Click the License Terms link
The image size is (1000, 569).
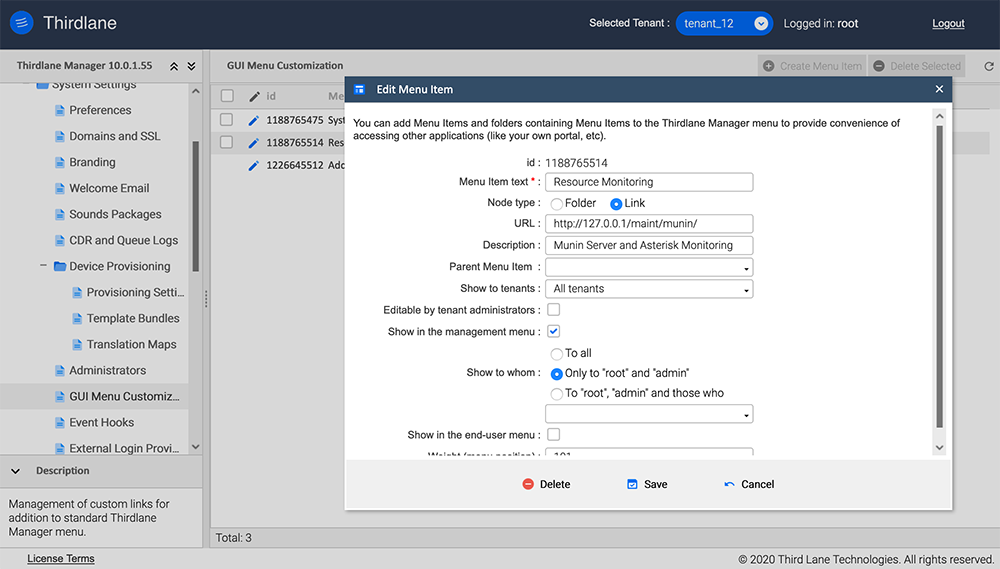(x=61, y=559)
